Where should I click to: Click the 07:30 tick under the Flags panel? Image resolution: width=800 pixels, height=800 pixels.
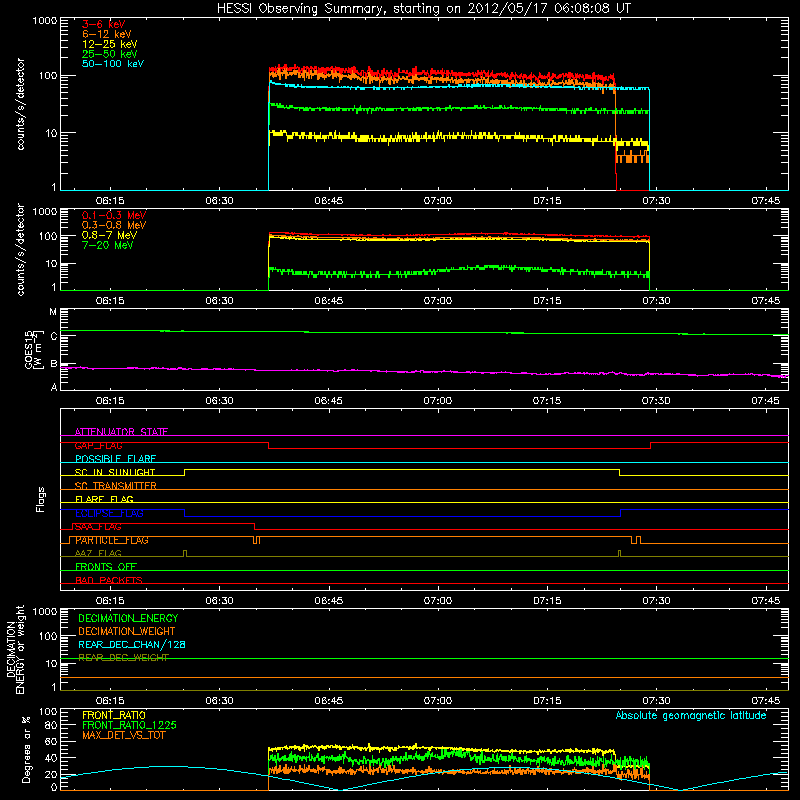pyautogui.click(x=656, y=601)
